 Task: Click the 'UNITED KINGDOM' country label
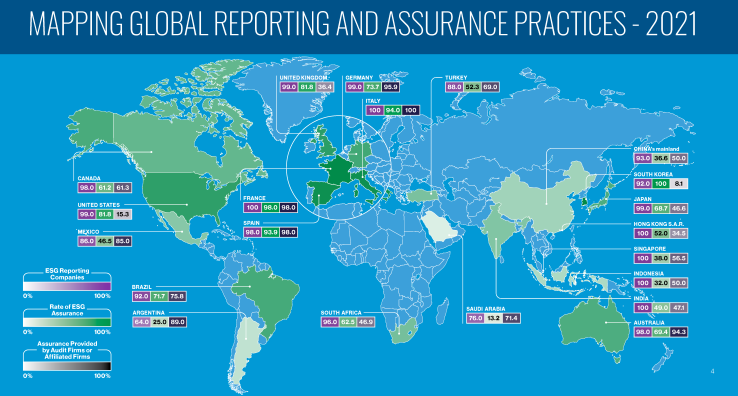303,78
